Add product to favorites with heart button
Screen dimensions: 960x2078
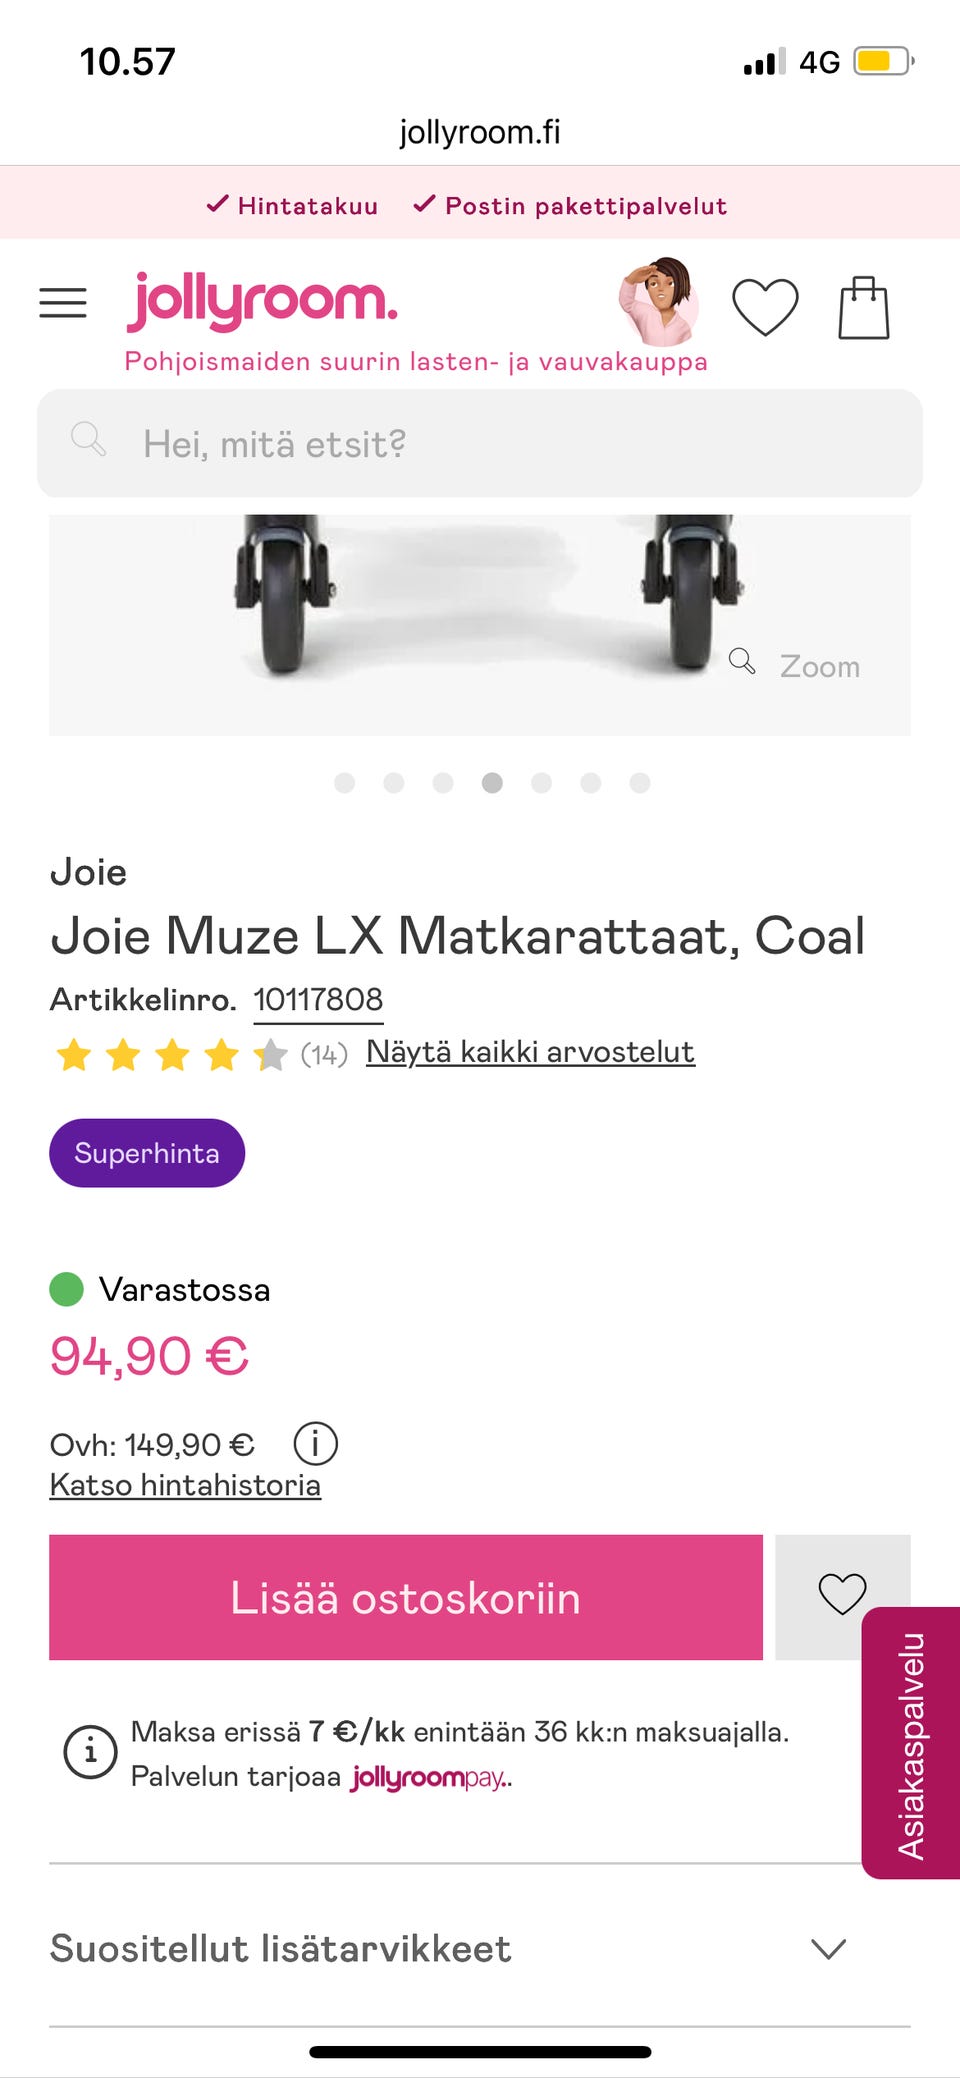tap(842, 1595)
